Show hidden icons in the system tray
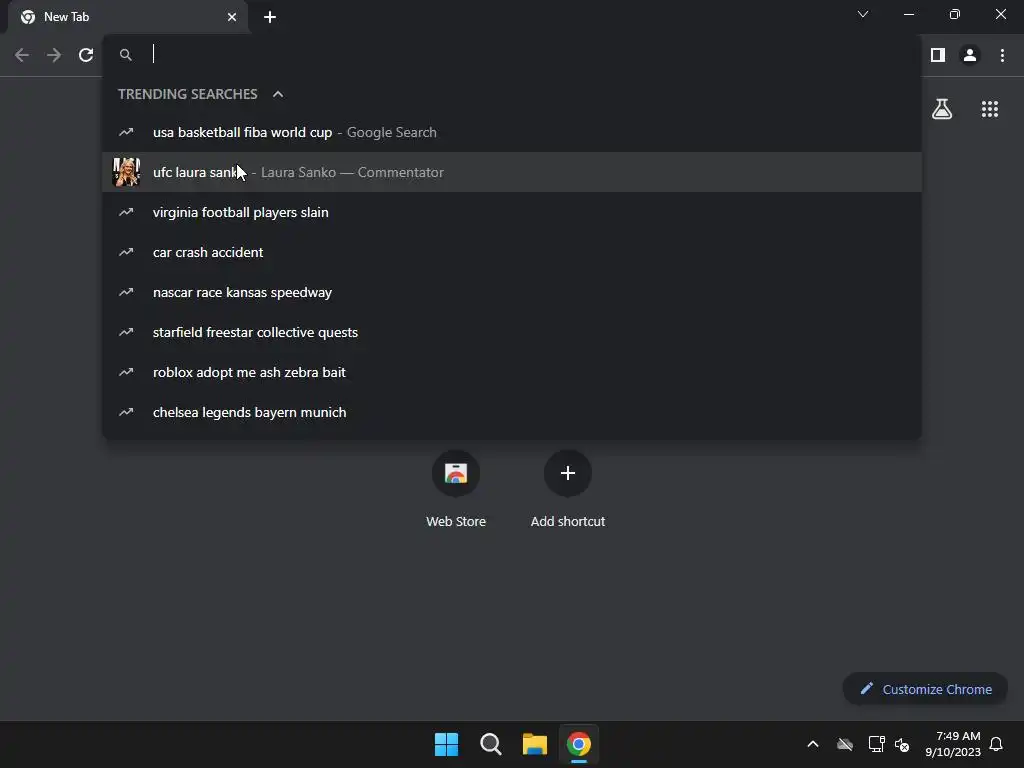The height and width of the screenshot is (768, 1024). click(x=813, y=744)
